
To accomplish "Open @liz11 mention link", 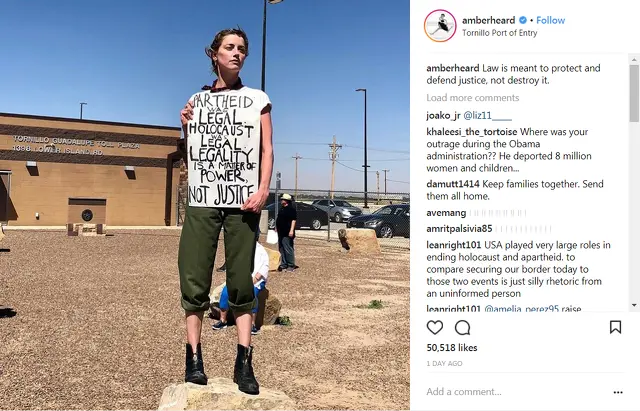I will [487, 116].
